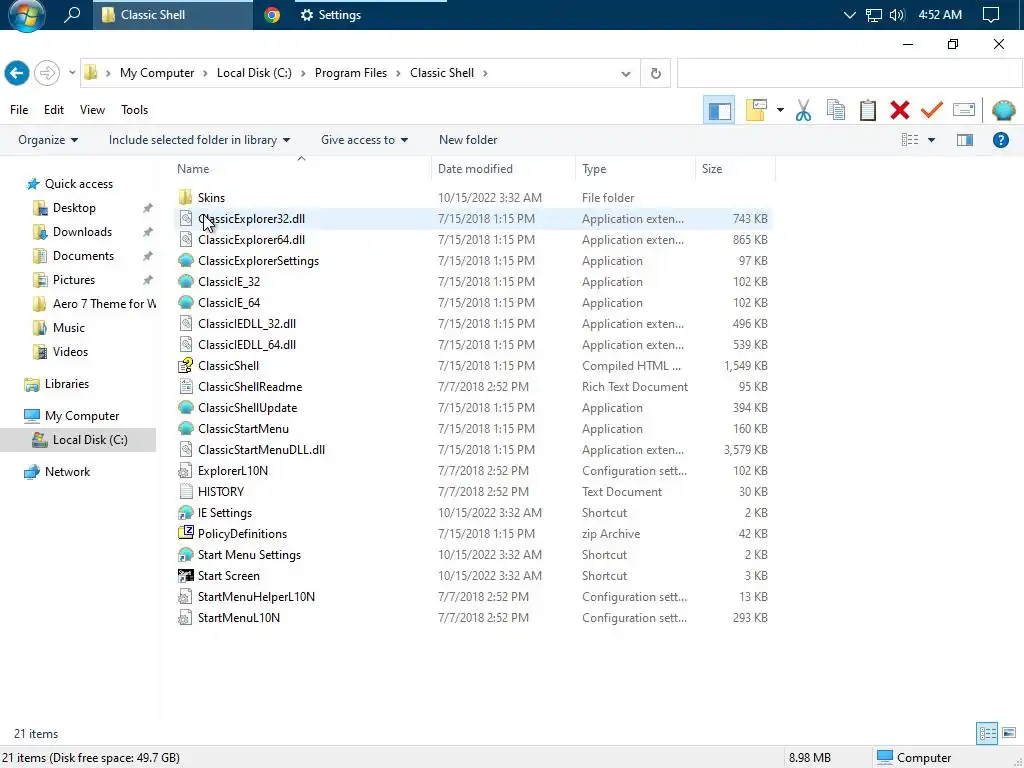Select Network in the navigation pane
Image resolution: width=1024 pixels, height=768 pixels.
pos(67,472)
